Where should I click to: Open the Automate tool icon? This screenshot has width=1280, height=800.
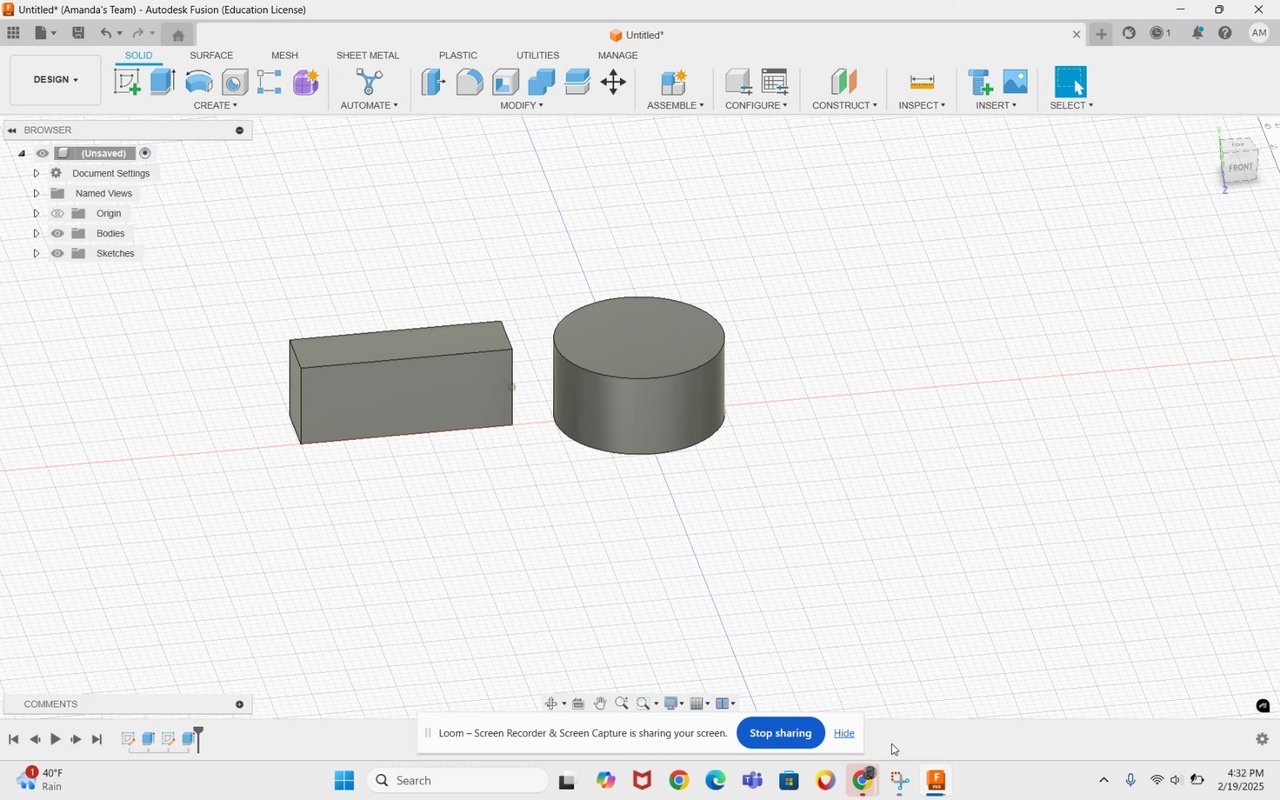coord(369,82)
